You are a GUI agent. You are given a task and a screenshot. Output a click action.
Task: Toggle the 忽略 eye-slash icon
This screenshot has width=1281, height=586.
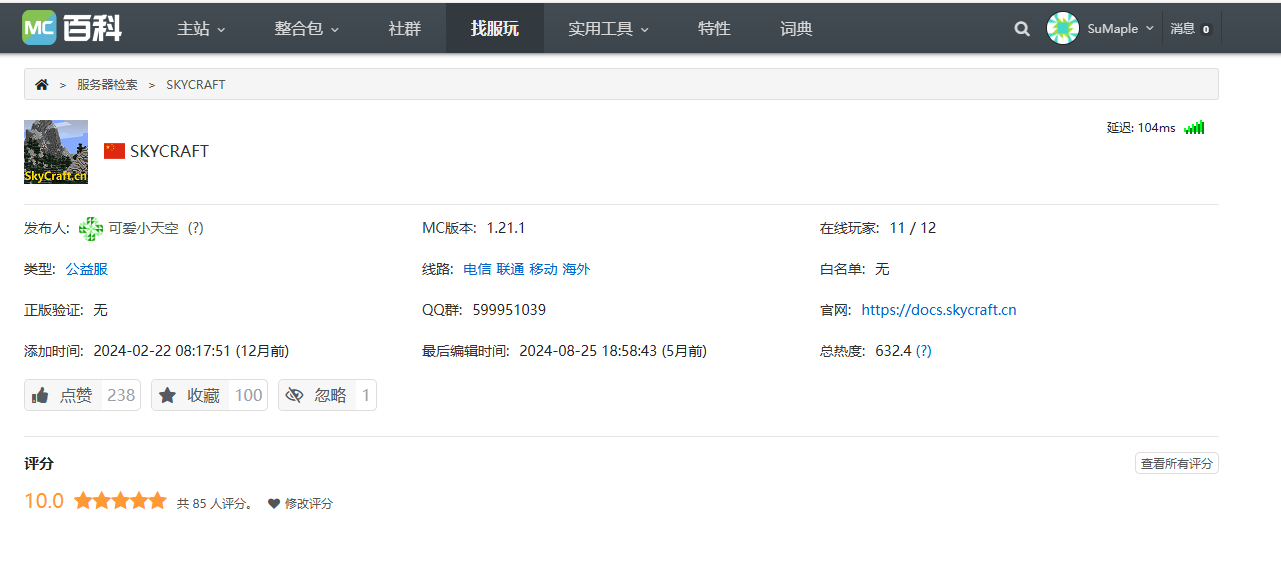click(x=294, y=395)
